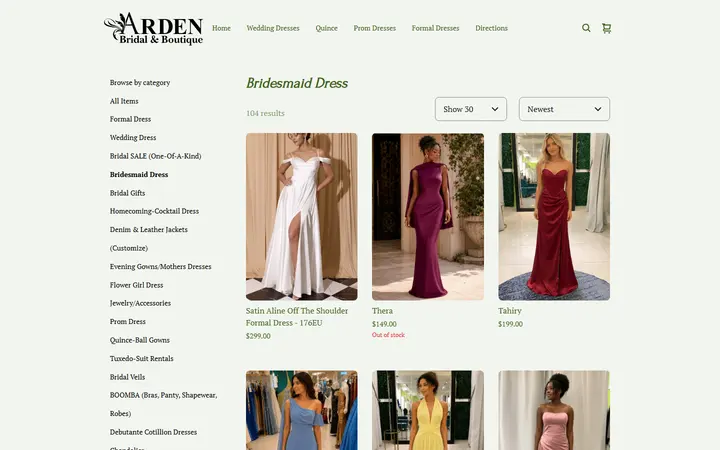Click the Arden Bridal & Boutique logo
720x450 pixels.
click(x=153, y=28)
